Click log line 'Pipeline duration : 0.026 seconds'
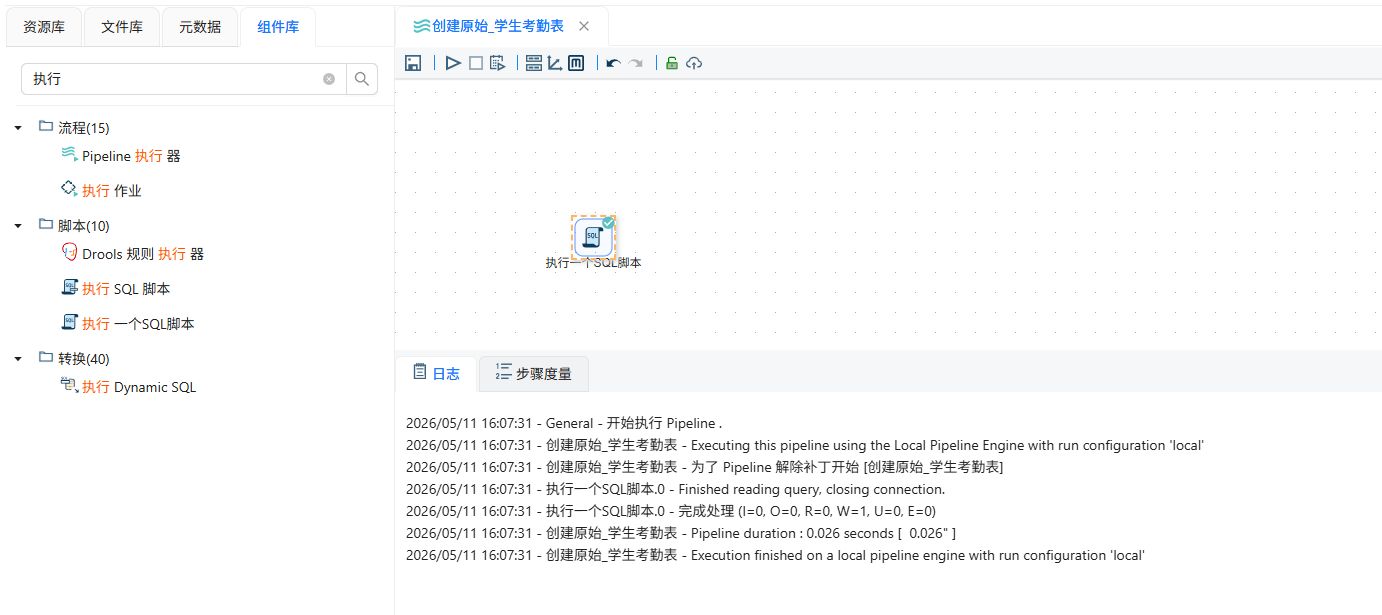 681,533
